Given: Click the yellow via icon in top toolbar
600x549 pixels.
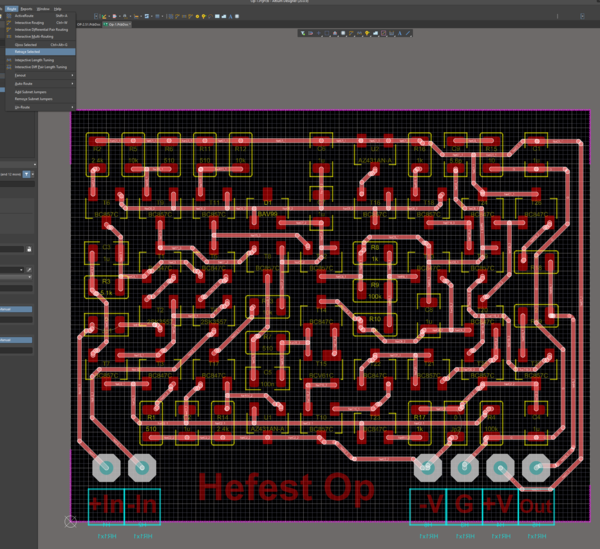Looking at the screenshot, I should point(204,16).
